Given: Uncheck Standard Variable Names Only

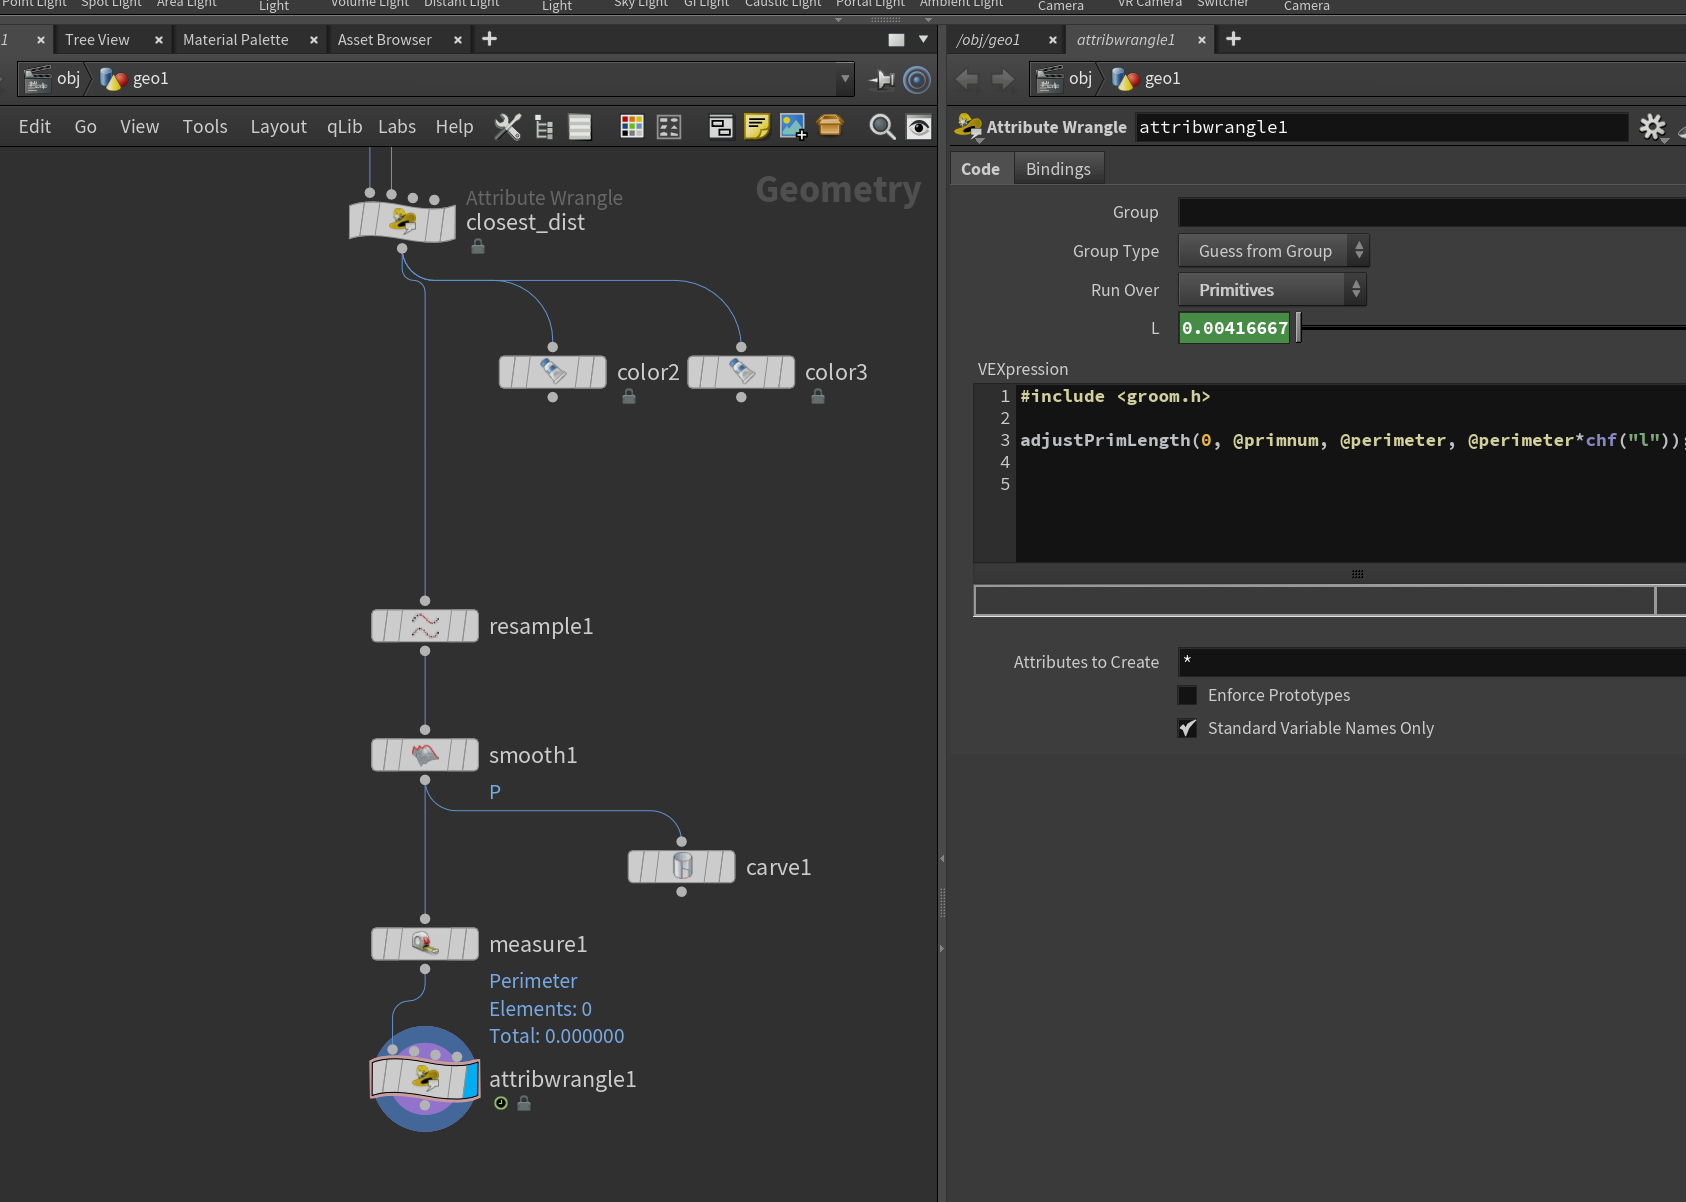Looking at the screenshot, I should [1187, 728].
